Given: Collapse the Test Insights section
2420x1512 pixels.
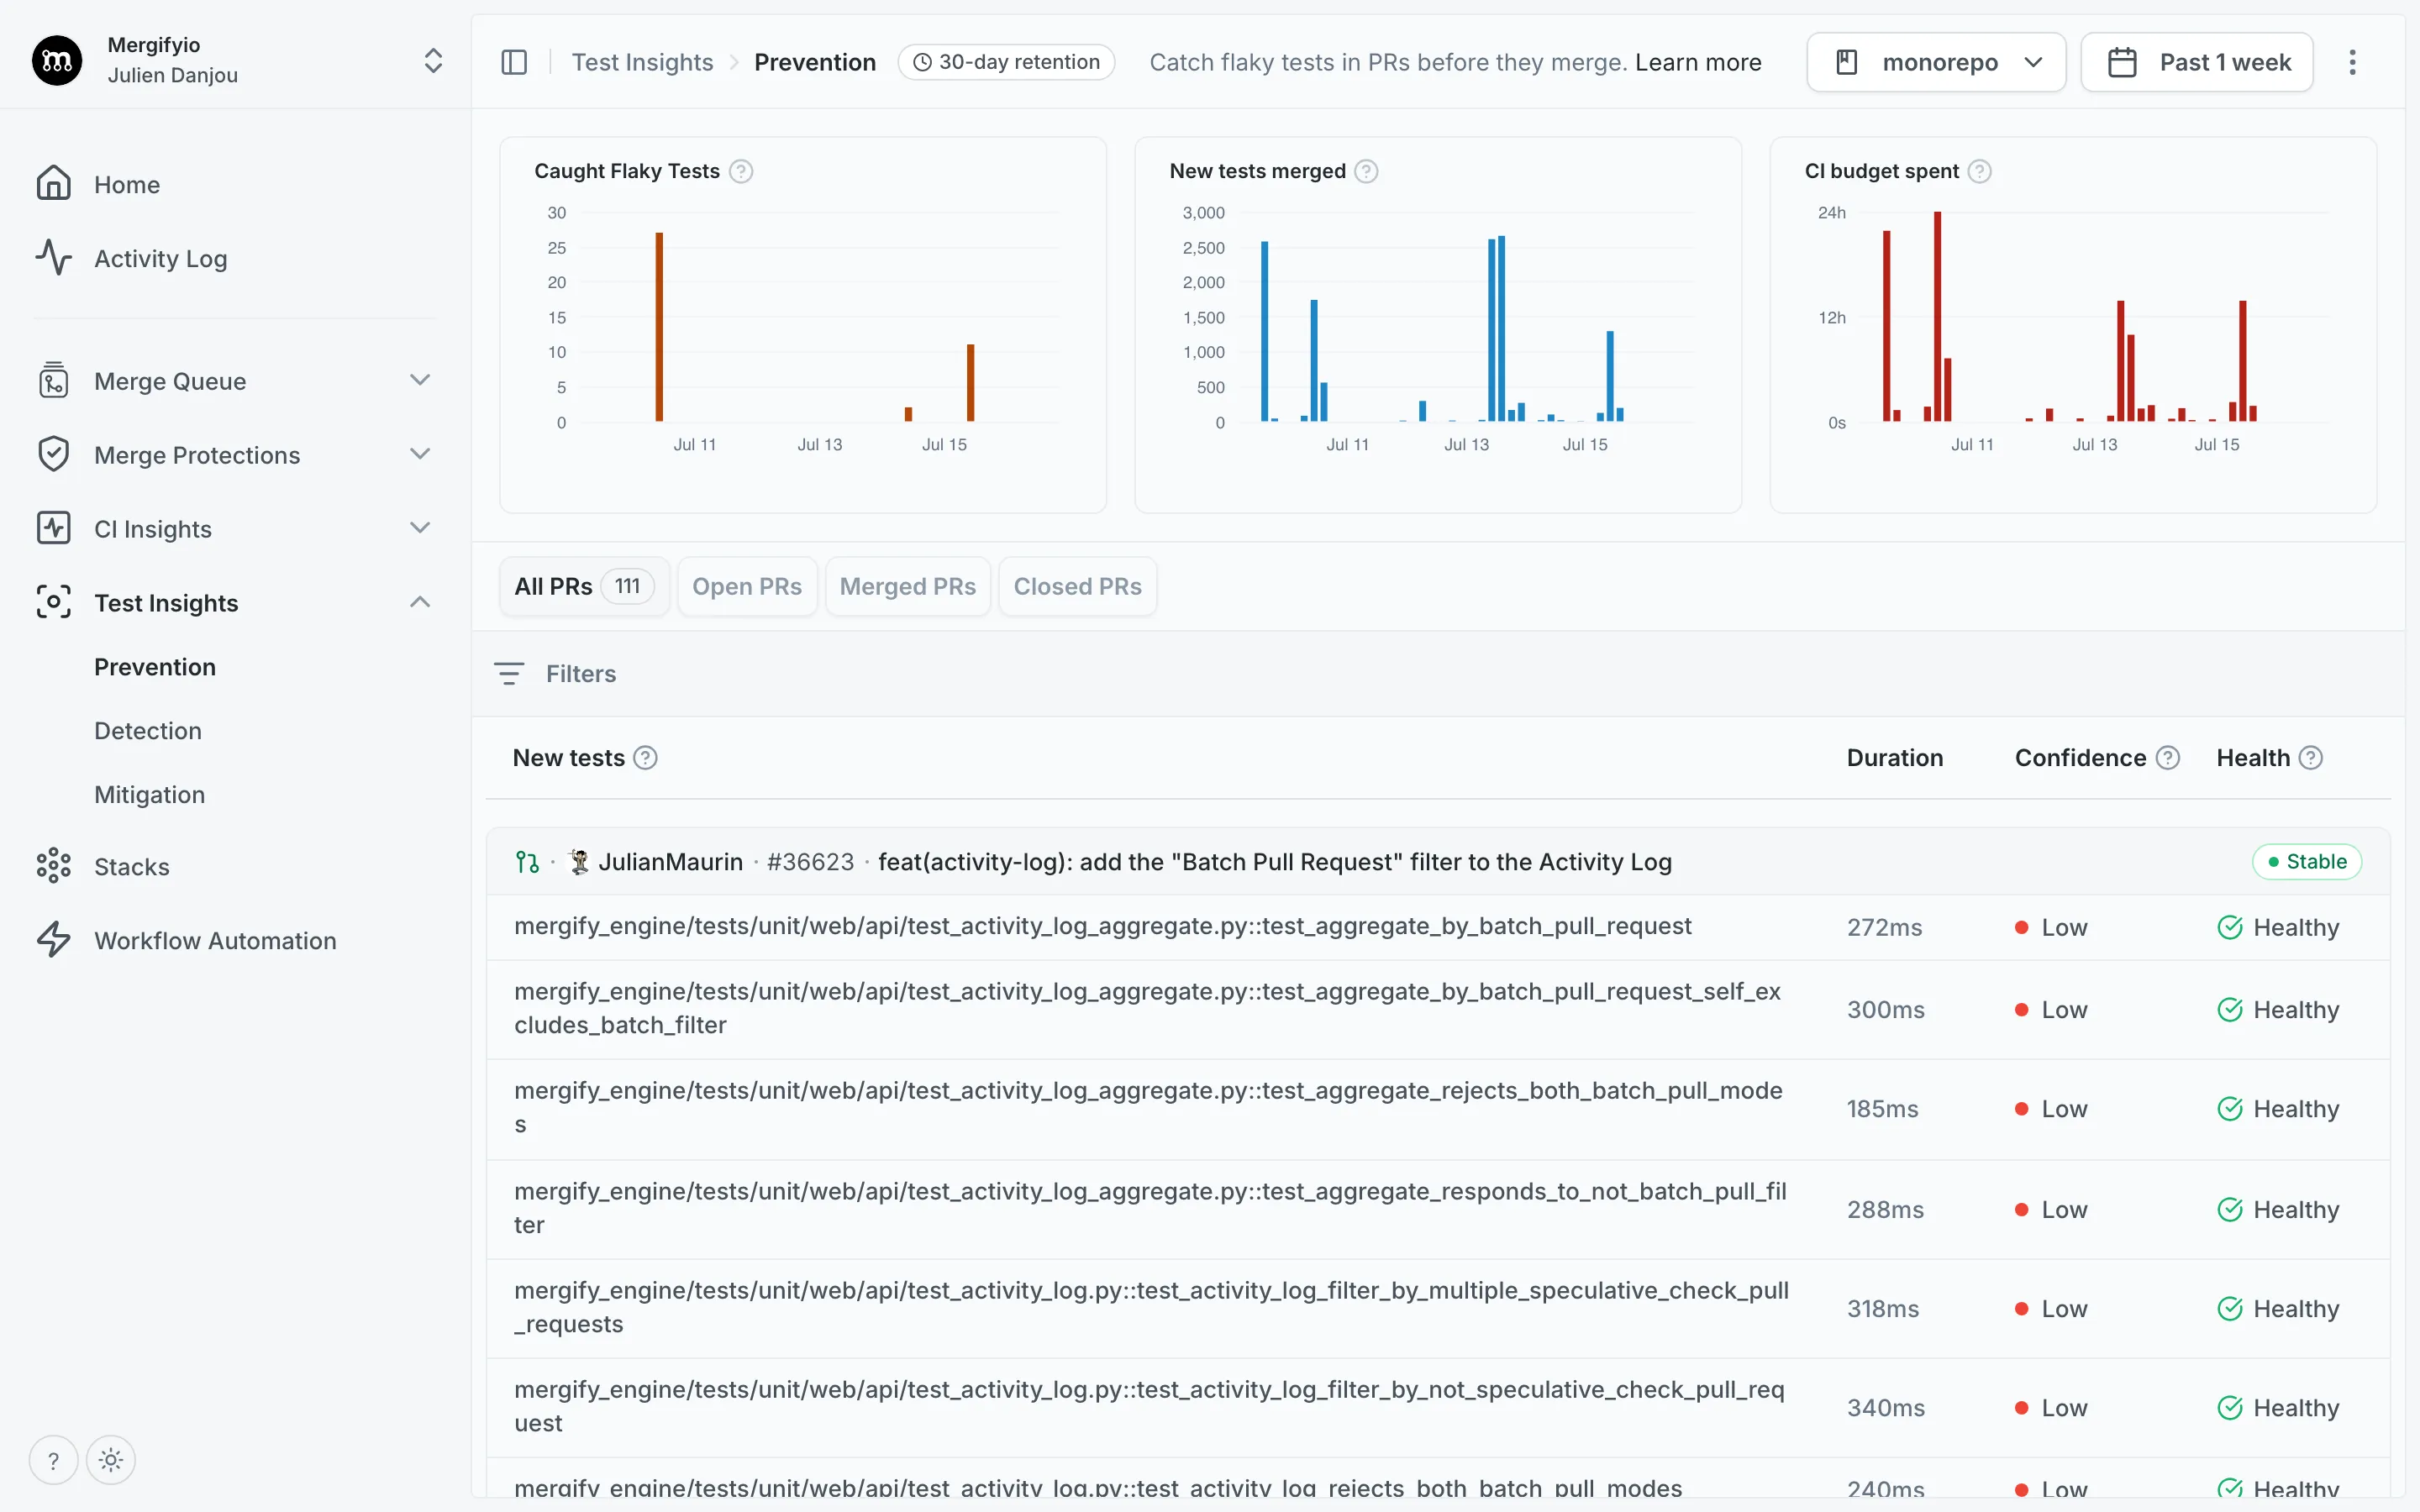Looking at the screenshot, I should pyautogui.click(x=420, y=602).
